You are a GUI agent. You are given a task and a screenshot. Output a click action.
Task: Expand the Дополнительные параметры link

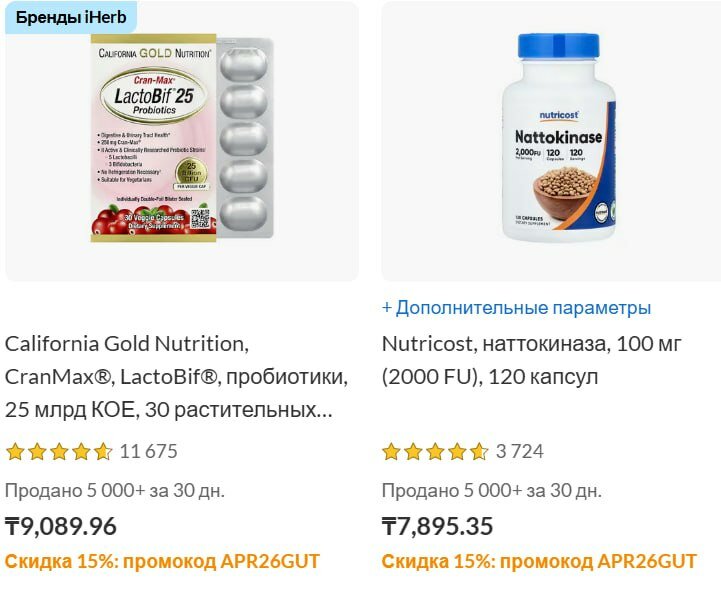[516, 308]
